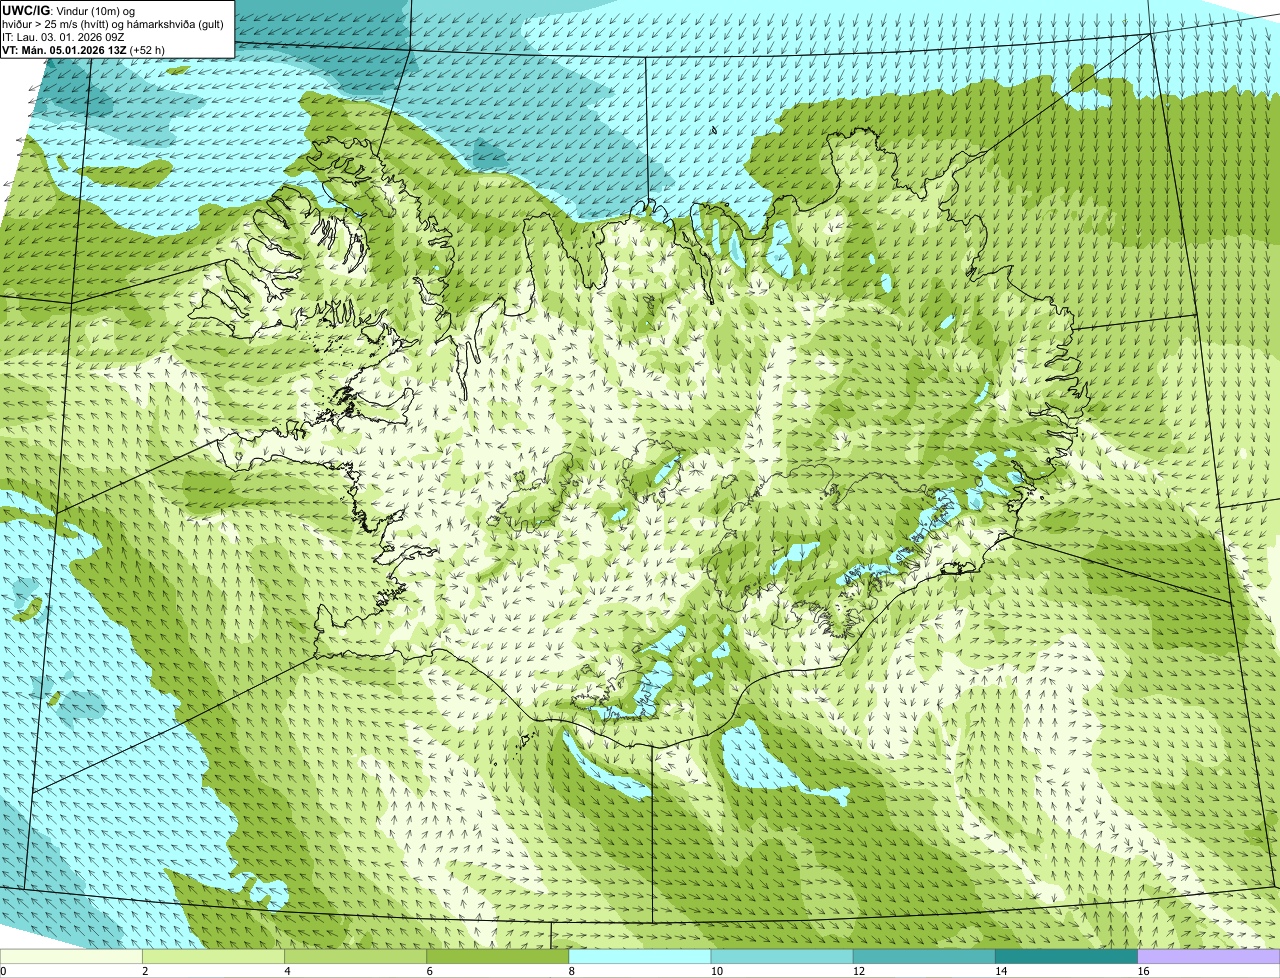1280x978 pixels.
Task: Click the legend scale label '6'
Action: coord(430,971)
